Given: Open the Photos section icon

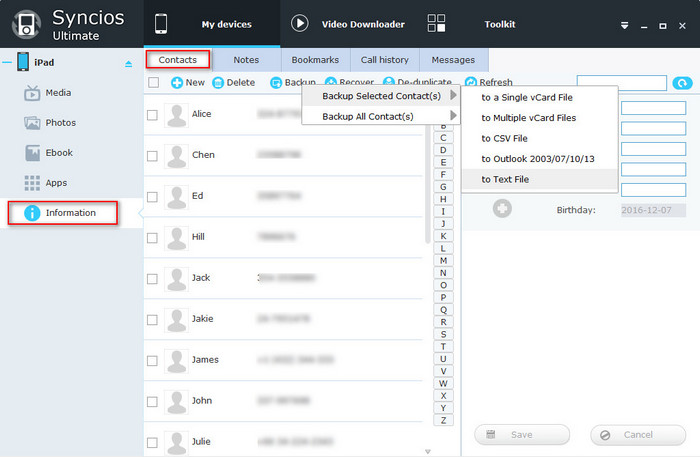Looking at the screenshot, I should point(32,123).
